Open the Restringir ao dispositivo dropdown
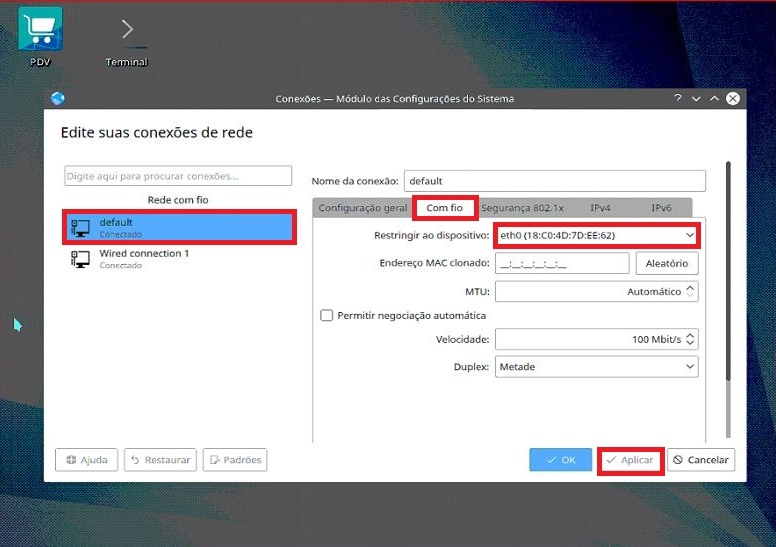 pyautogui.click(x=596, y=236)
